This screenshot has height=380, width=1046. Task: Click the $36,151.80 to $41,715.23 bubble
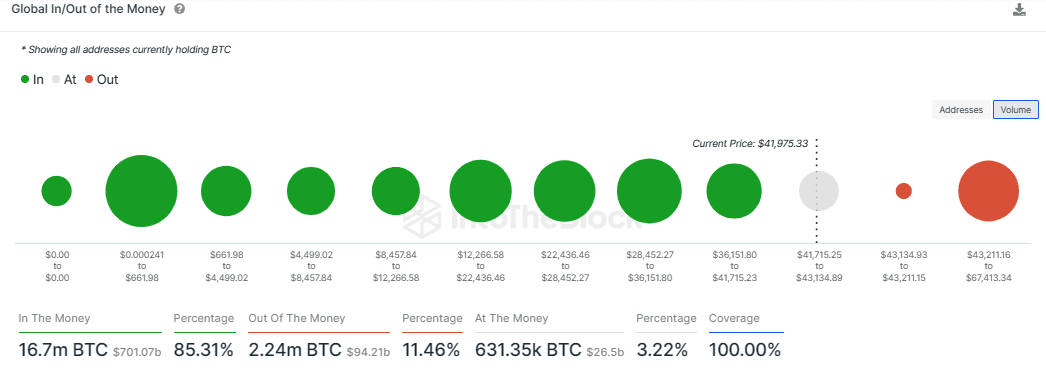point(734,191)
